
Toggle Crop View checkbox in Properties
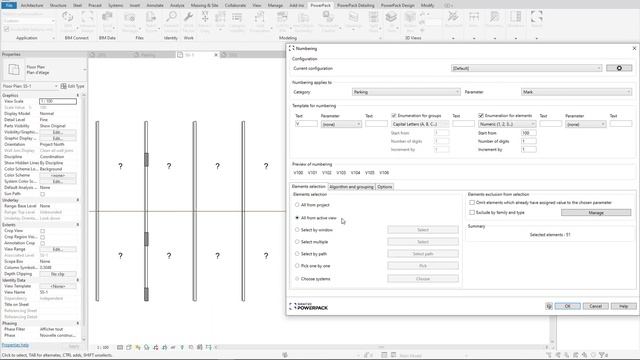click(x=42, y=231)
